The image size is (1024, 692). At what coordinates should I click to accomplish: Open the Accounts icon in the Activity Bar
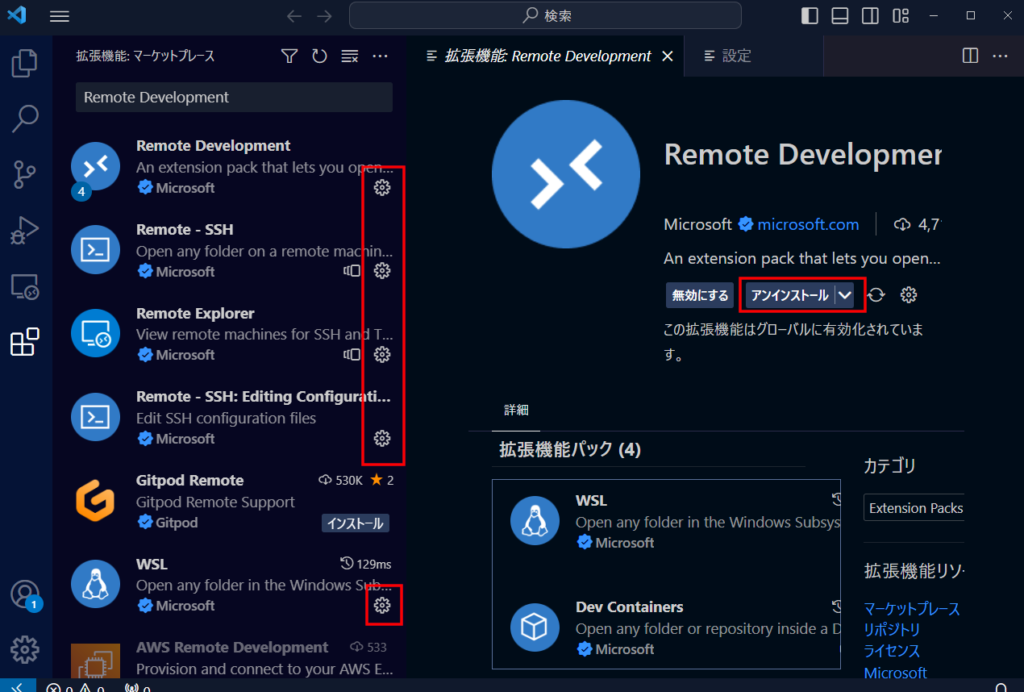(25, 592)
